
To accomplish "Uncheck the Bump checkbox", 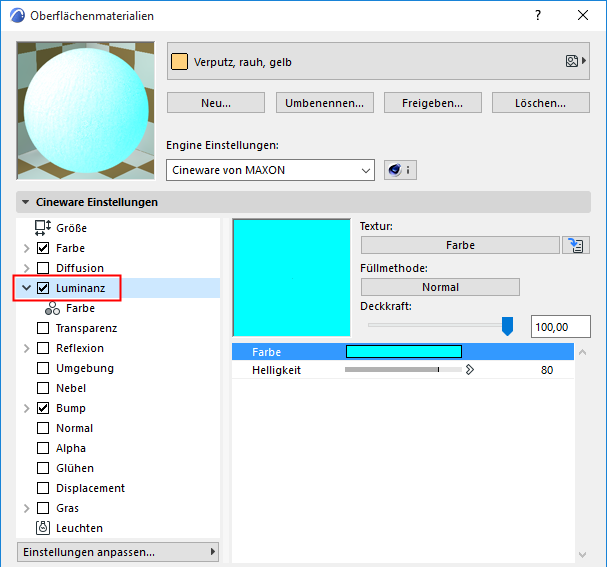I will click(43, 408).
